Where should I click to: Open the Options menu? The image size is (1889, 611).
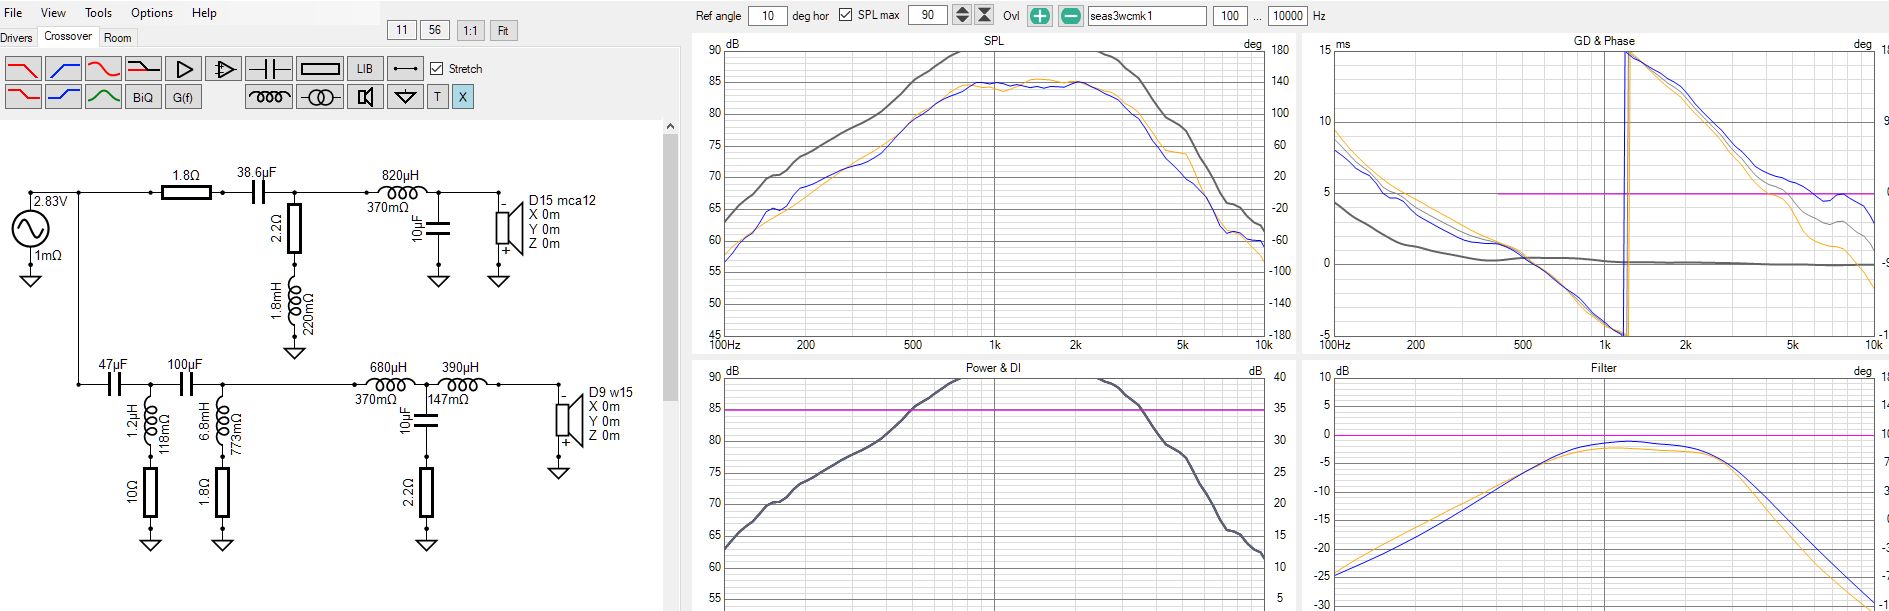pyautogui.click(x=152, y=13)
